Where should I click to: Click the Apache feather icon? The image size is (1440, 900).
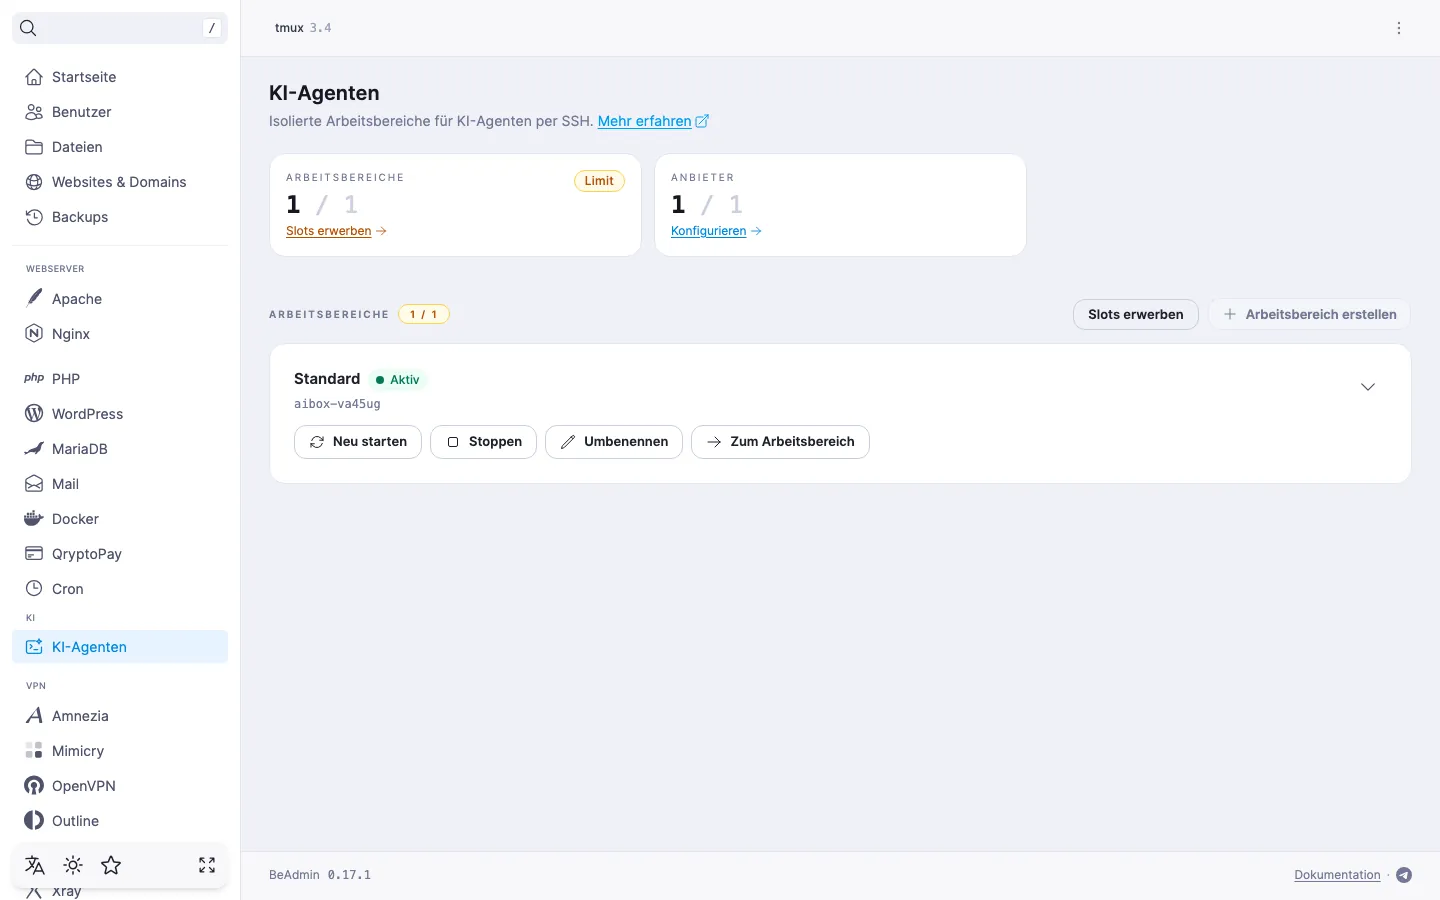(34, 298)
